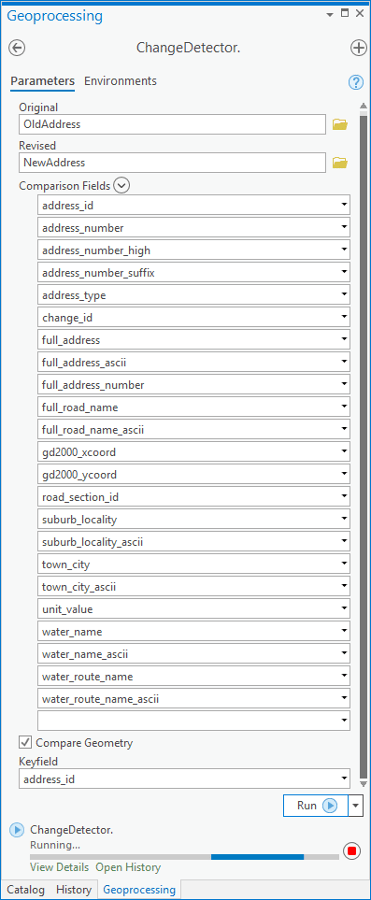Click the add tool plus icon
The image size is (371, 900).
pyautogui.click(x=358, y=48)
